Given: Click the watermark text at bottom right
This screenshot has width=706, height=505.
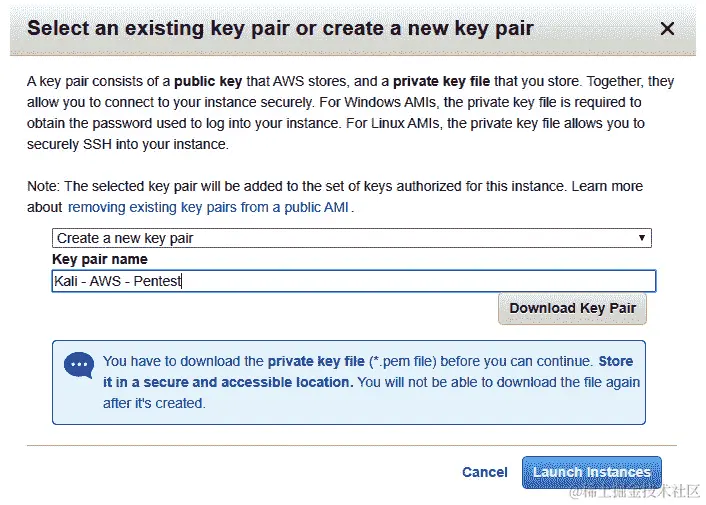Looking at the screenshot, I should [x=635, y=491].
